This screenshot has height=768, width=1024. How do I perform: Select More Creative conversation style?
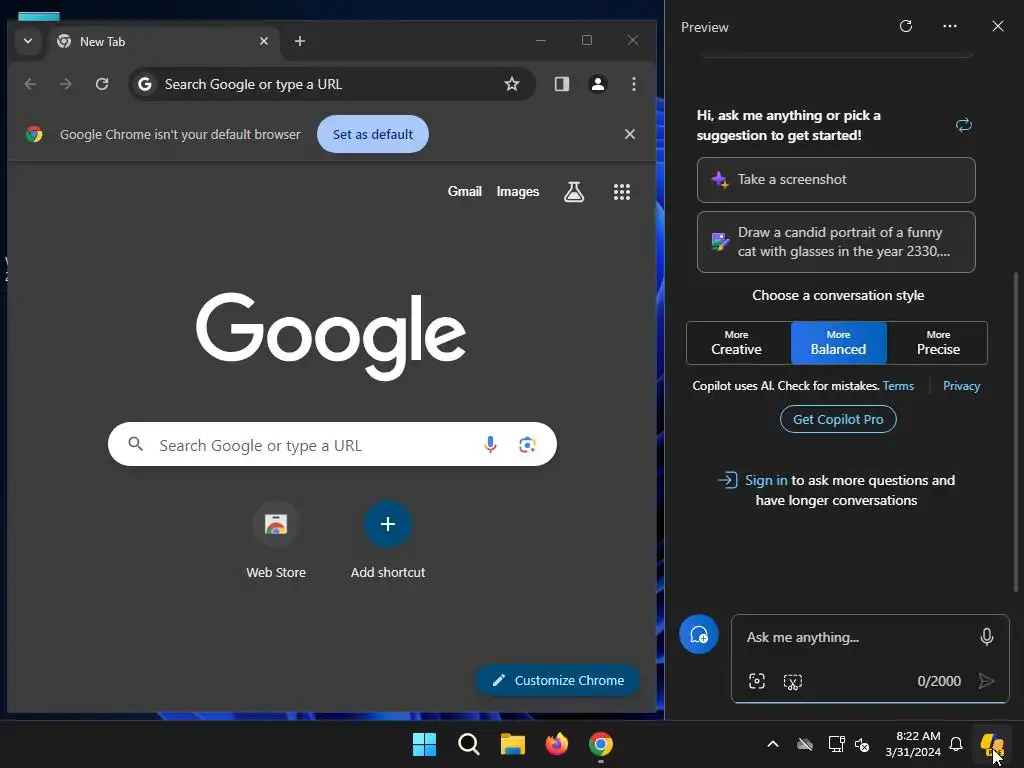(x=738, y=343)
